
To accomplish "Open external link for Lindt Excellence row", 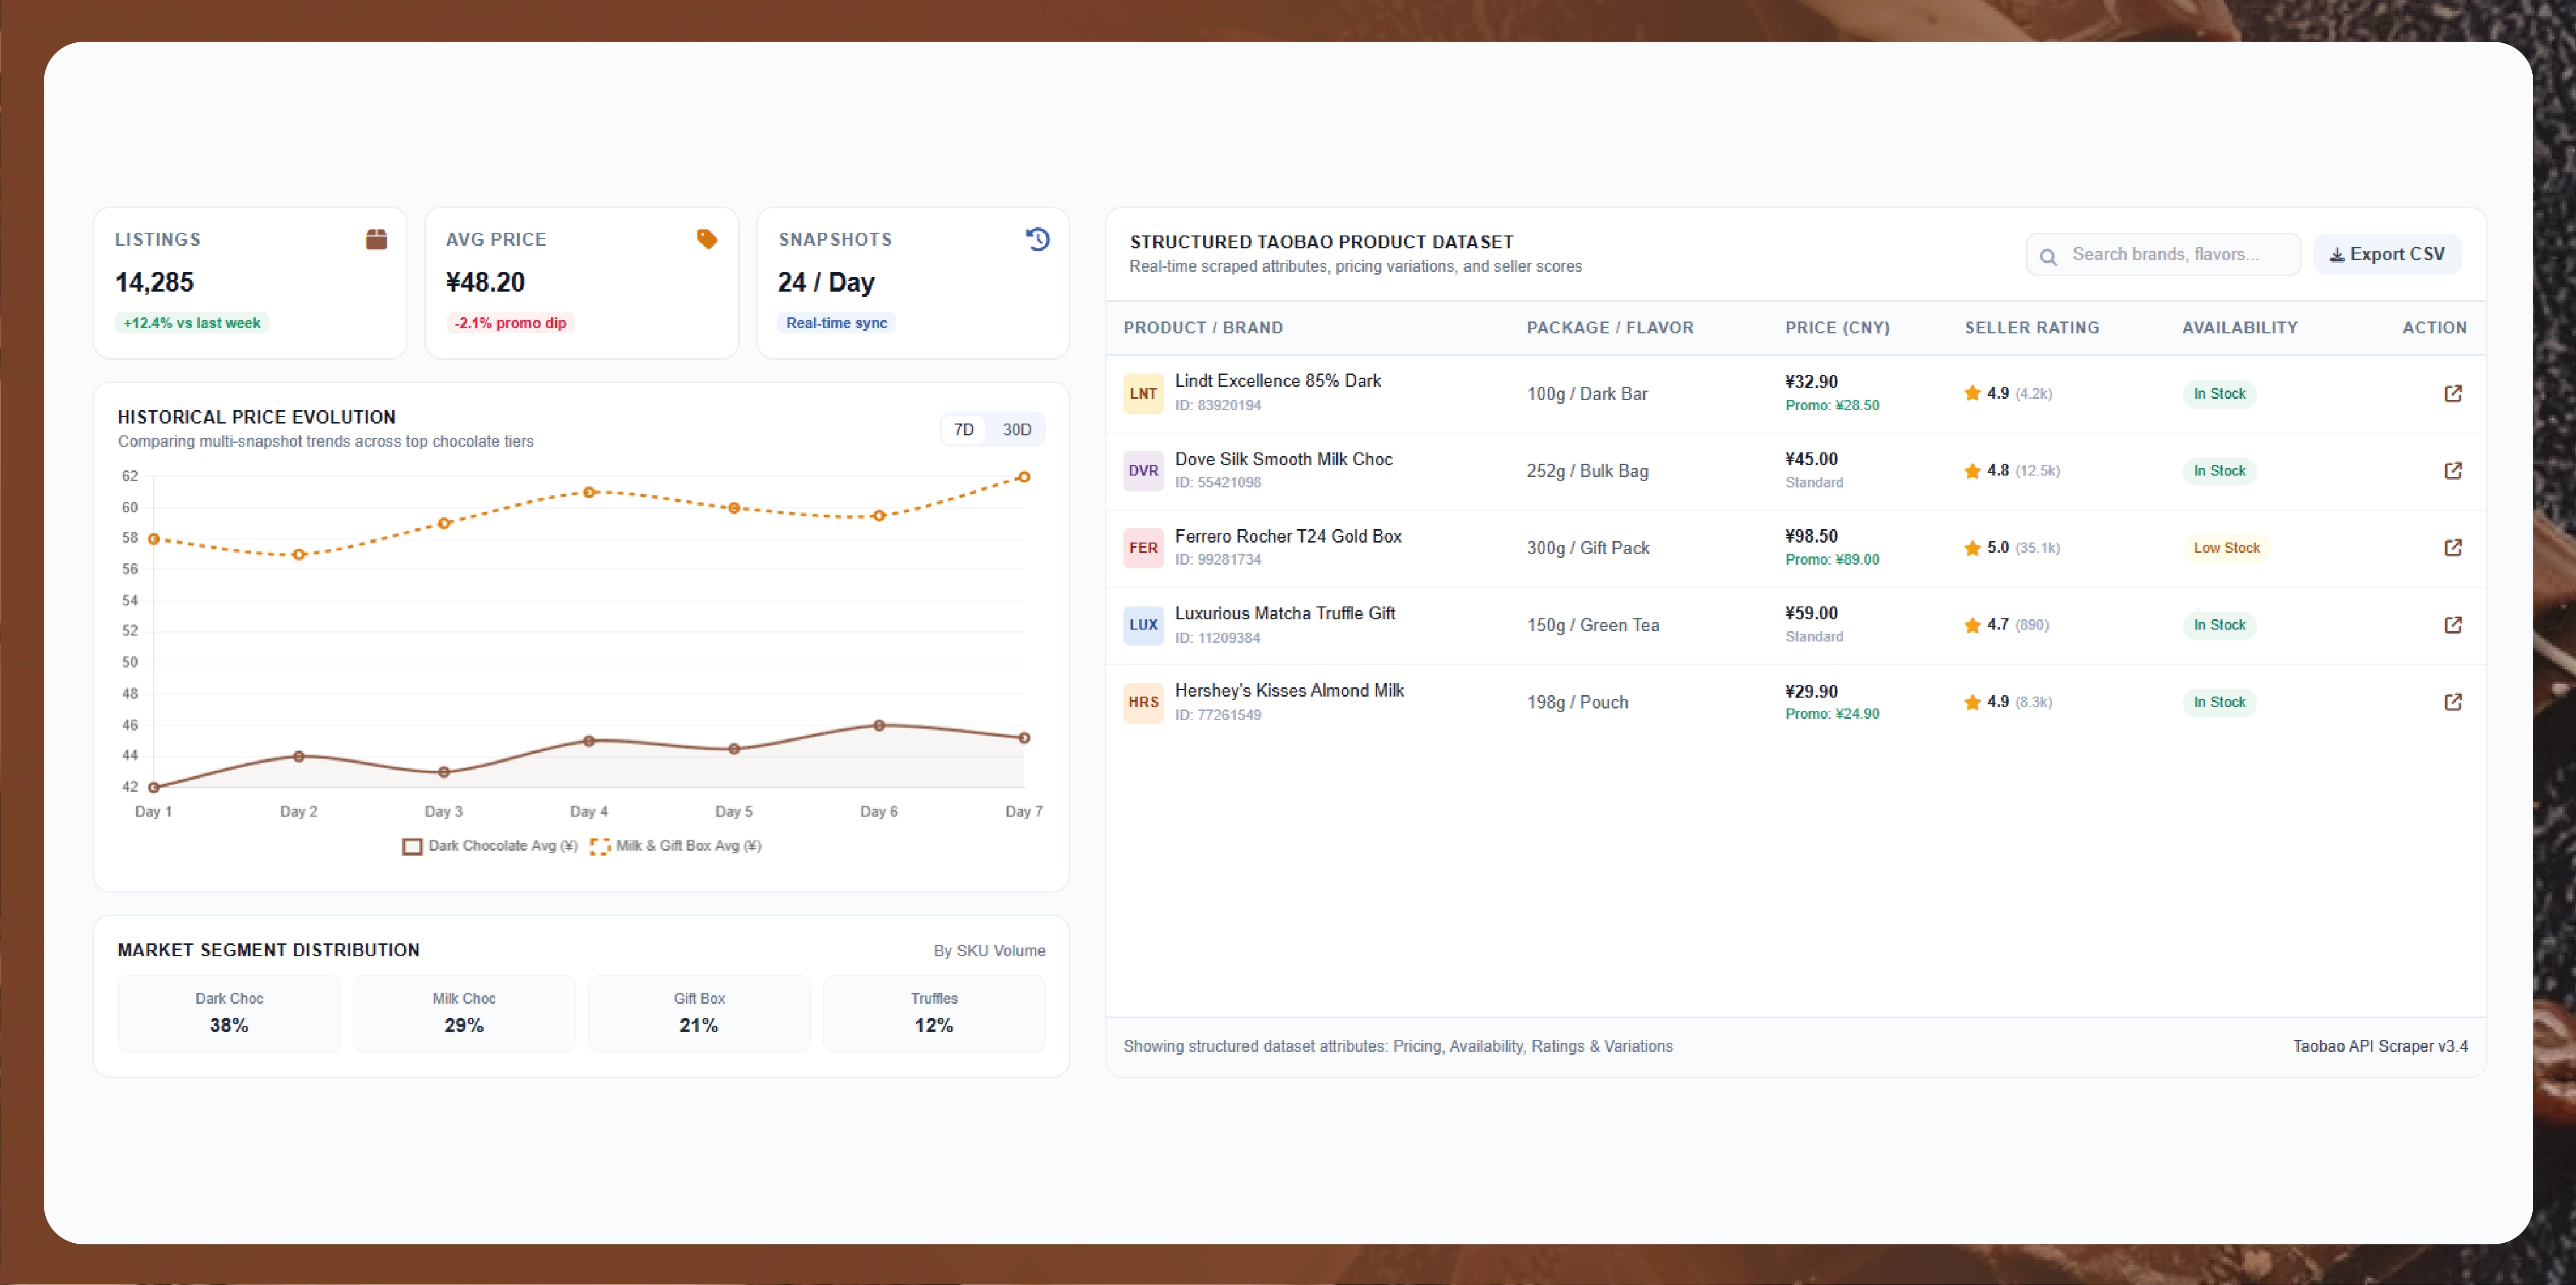I will point(2452,393).
